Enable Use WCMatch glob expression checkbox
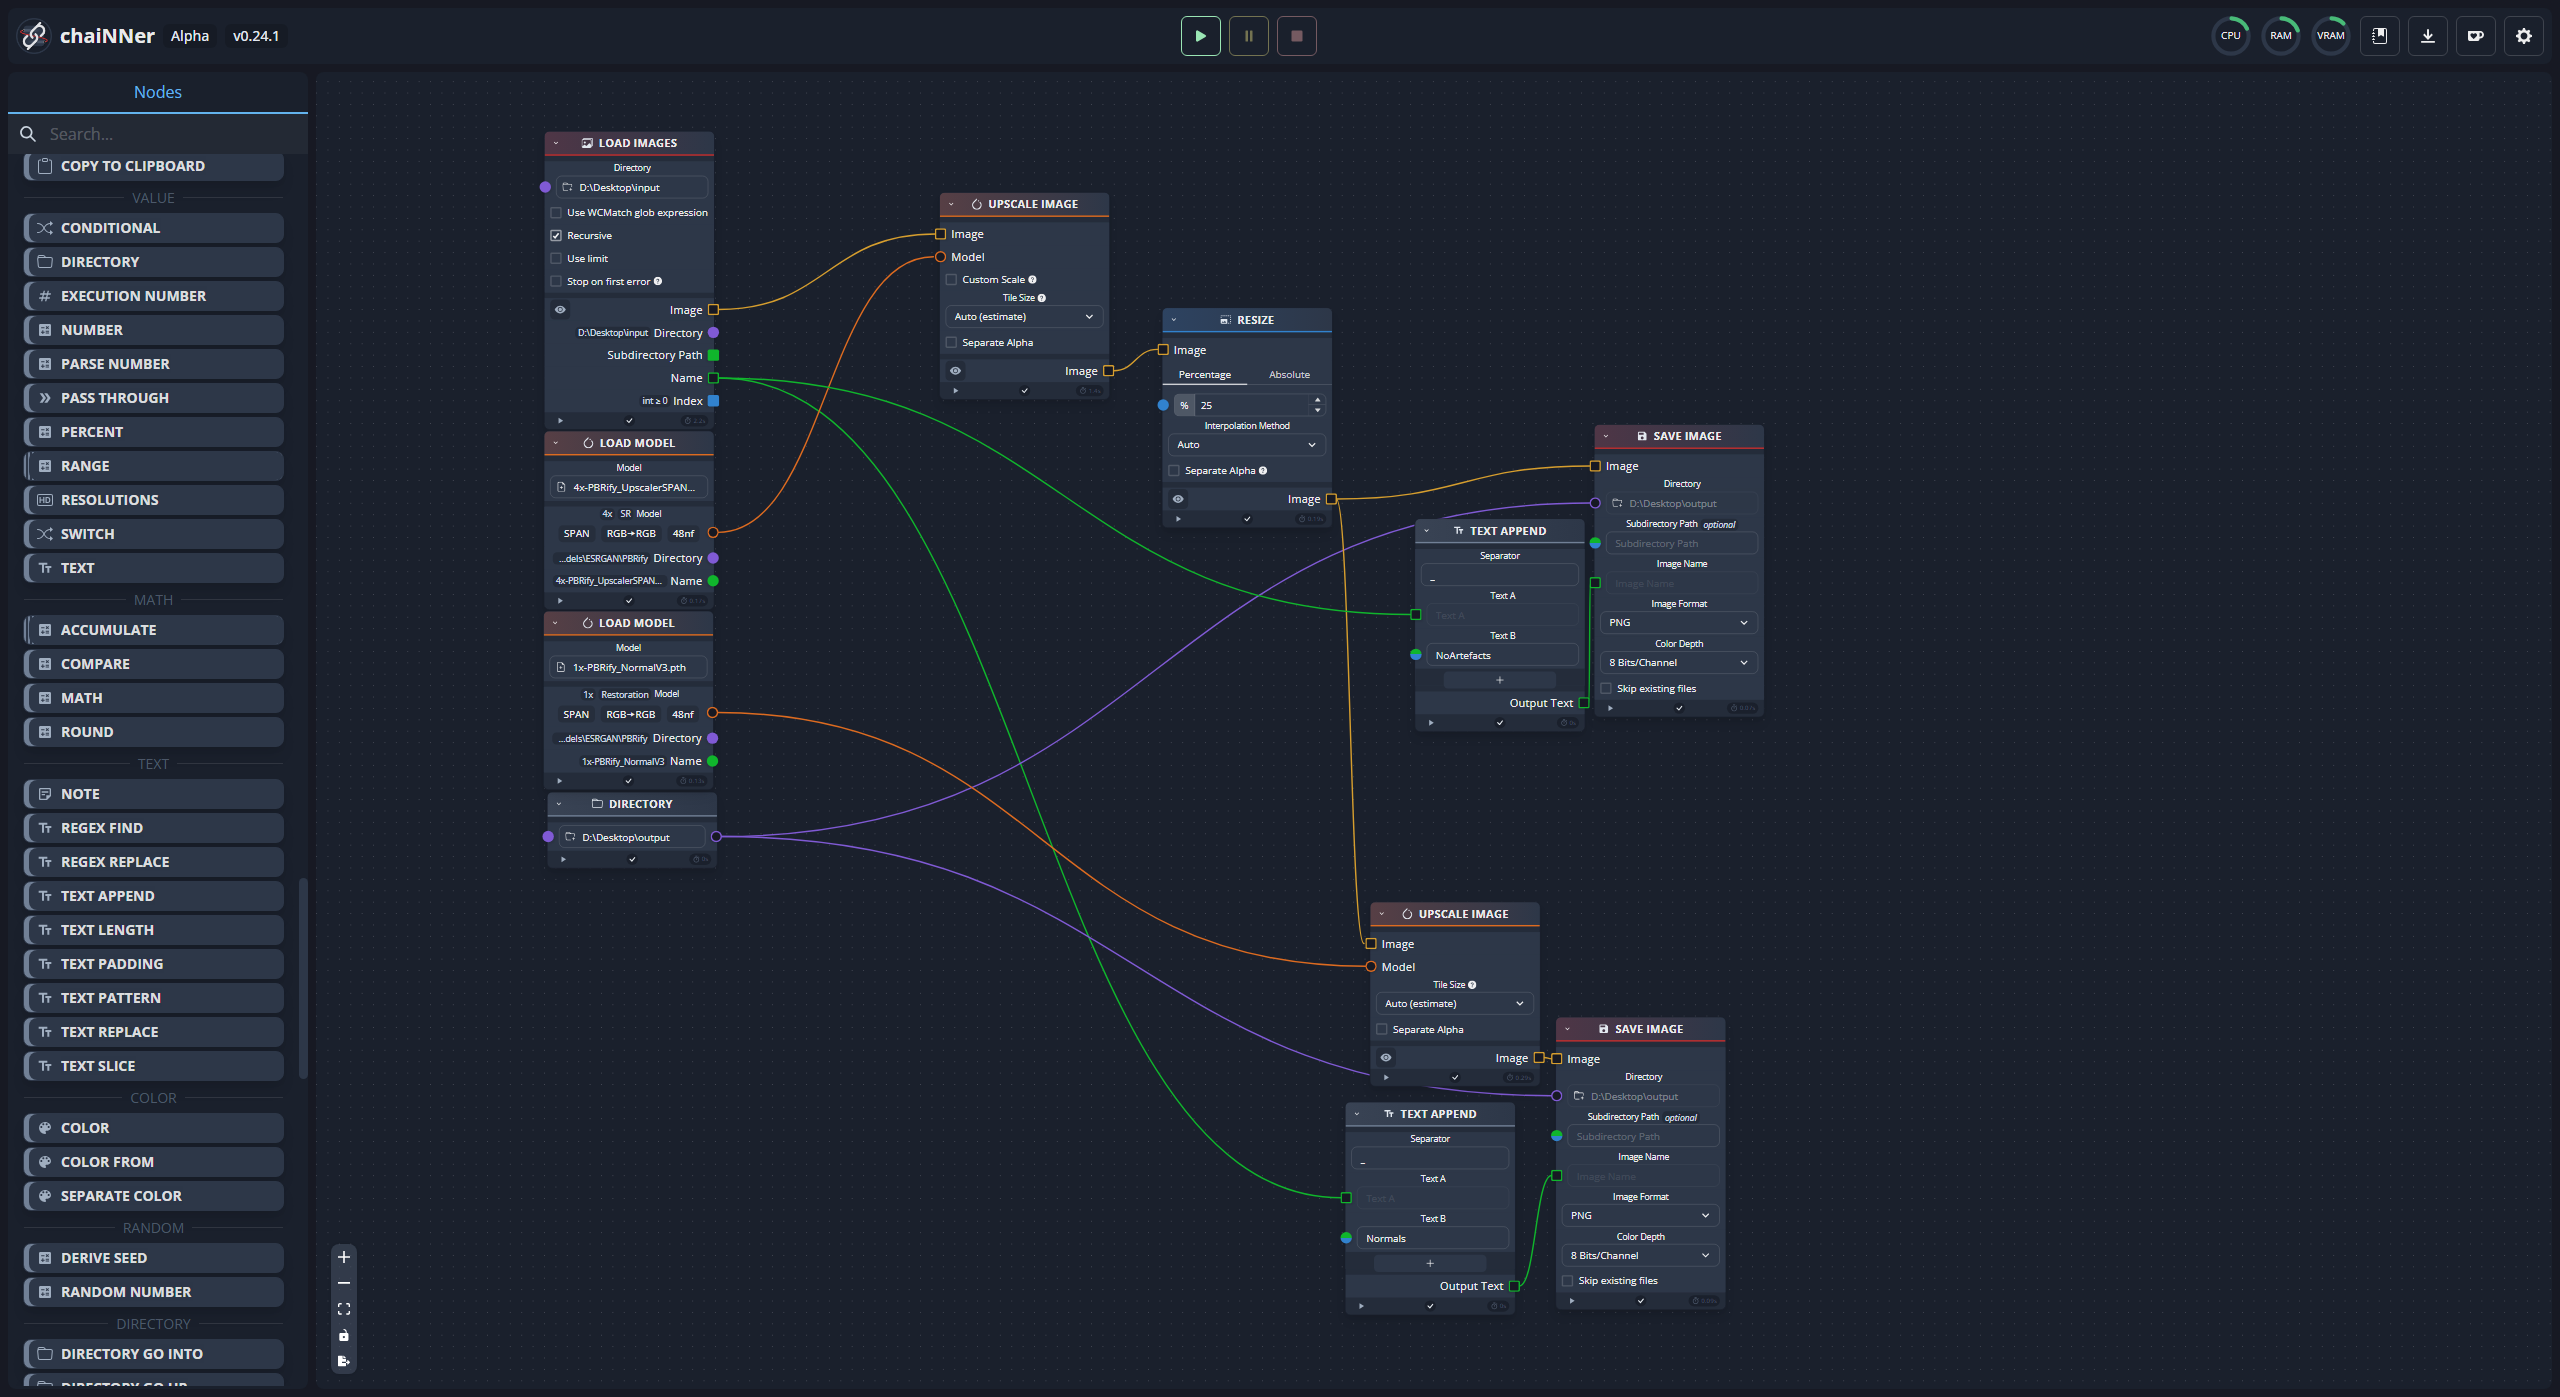Image resolution: width=2560 pixels, height=1397 pixels. [x=556, y=213]
